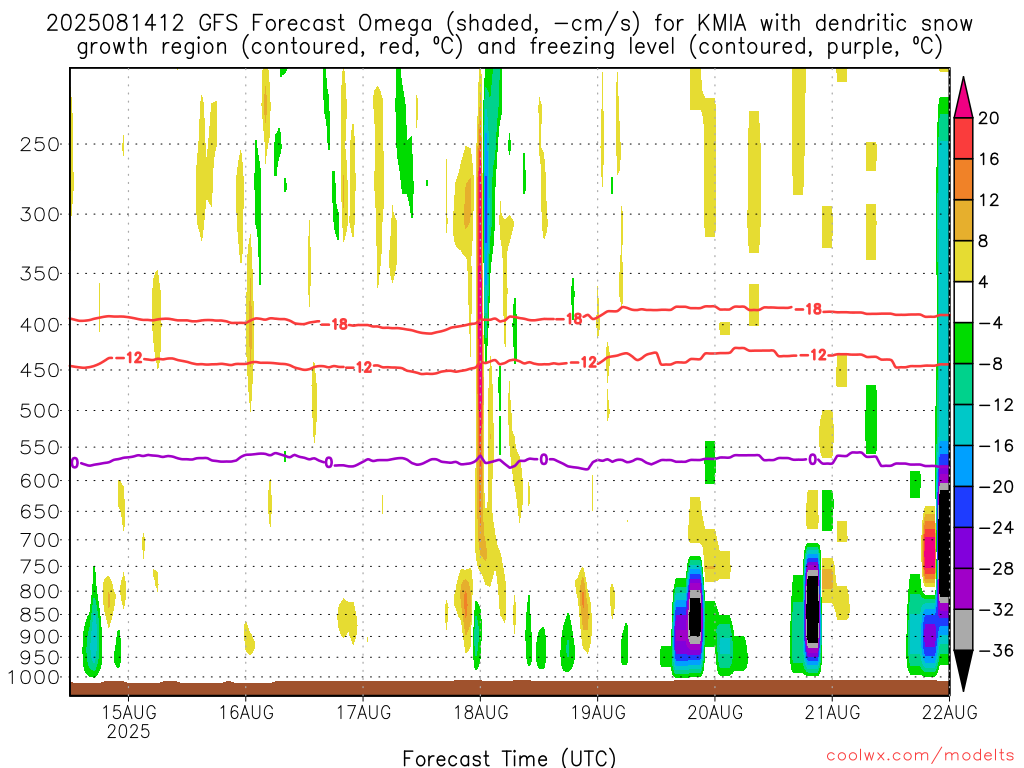Click the 16AUG time axis label
The image size is (1024, 768).
[x=246, y=712]
